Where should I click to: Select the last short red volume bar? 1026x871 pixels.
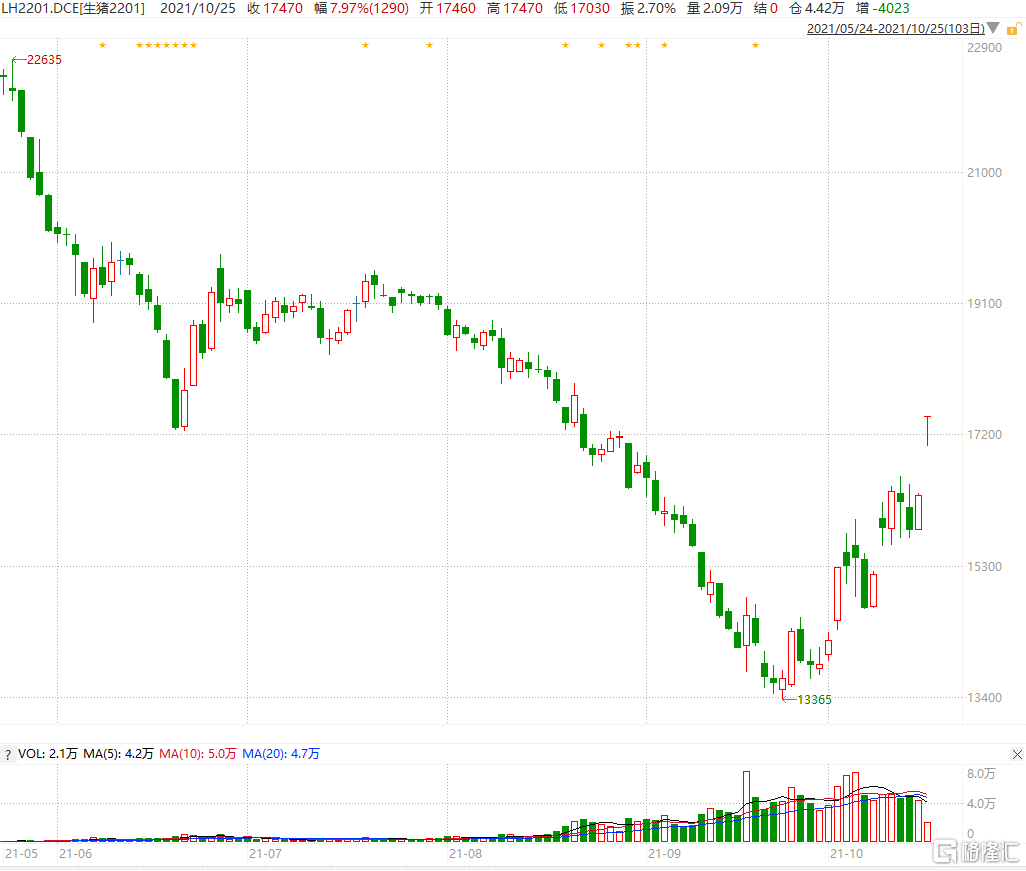(x=927, y=832)
